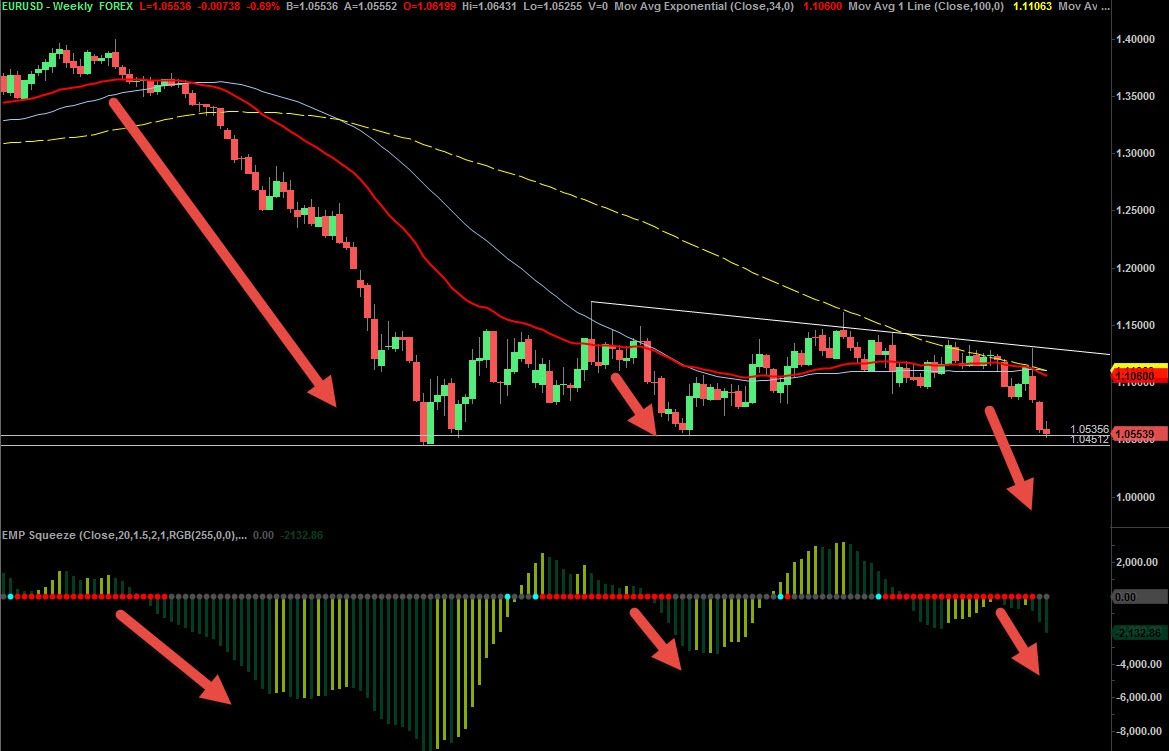Click the 1.20000 price axis label

[x=1135, y=268]
